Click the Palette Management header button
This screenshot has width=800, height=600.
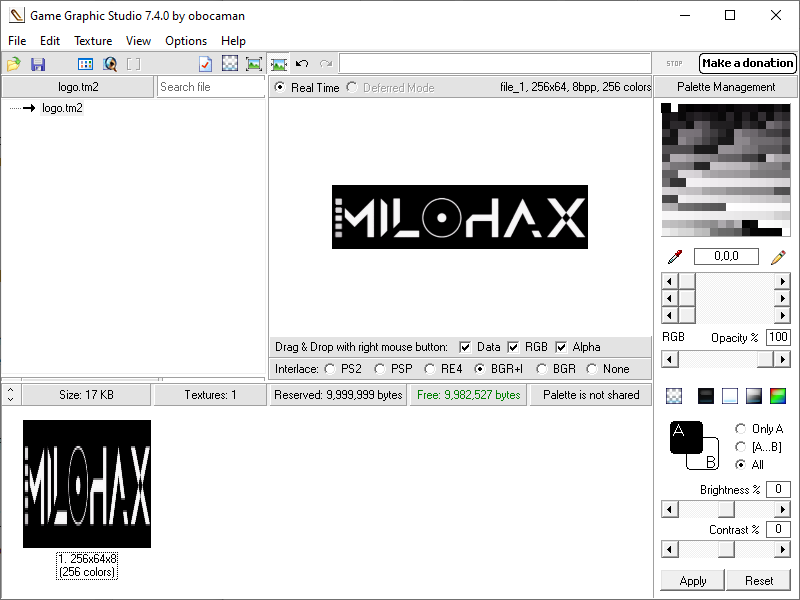point(726,87)
